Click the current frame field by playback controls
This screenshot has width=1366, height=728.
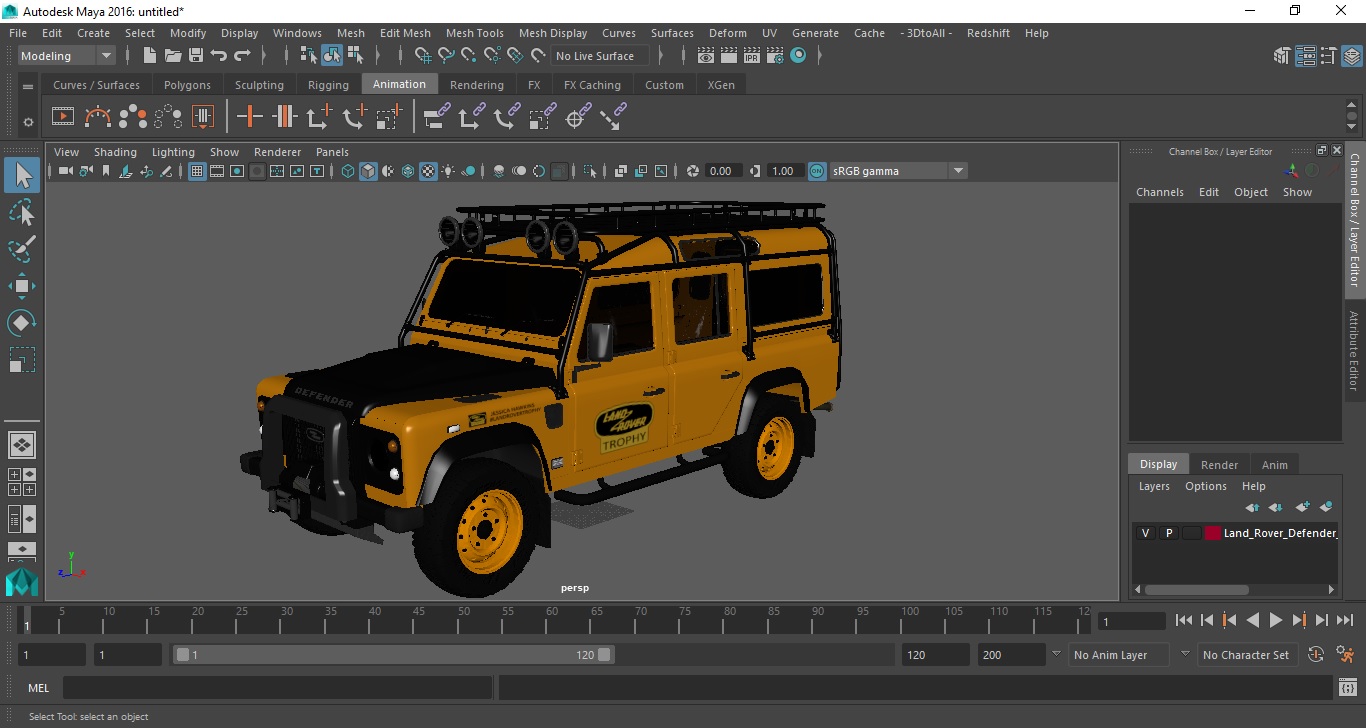point(1131,621)
